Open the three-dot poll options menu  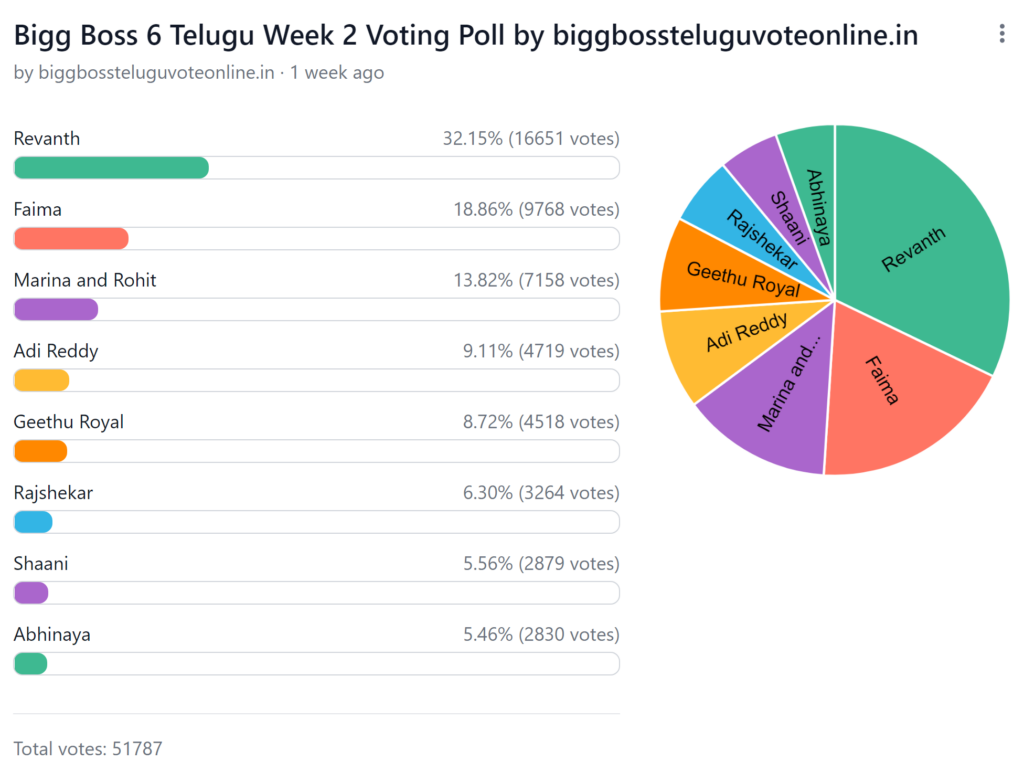[x=1001, y=34]
